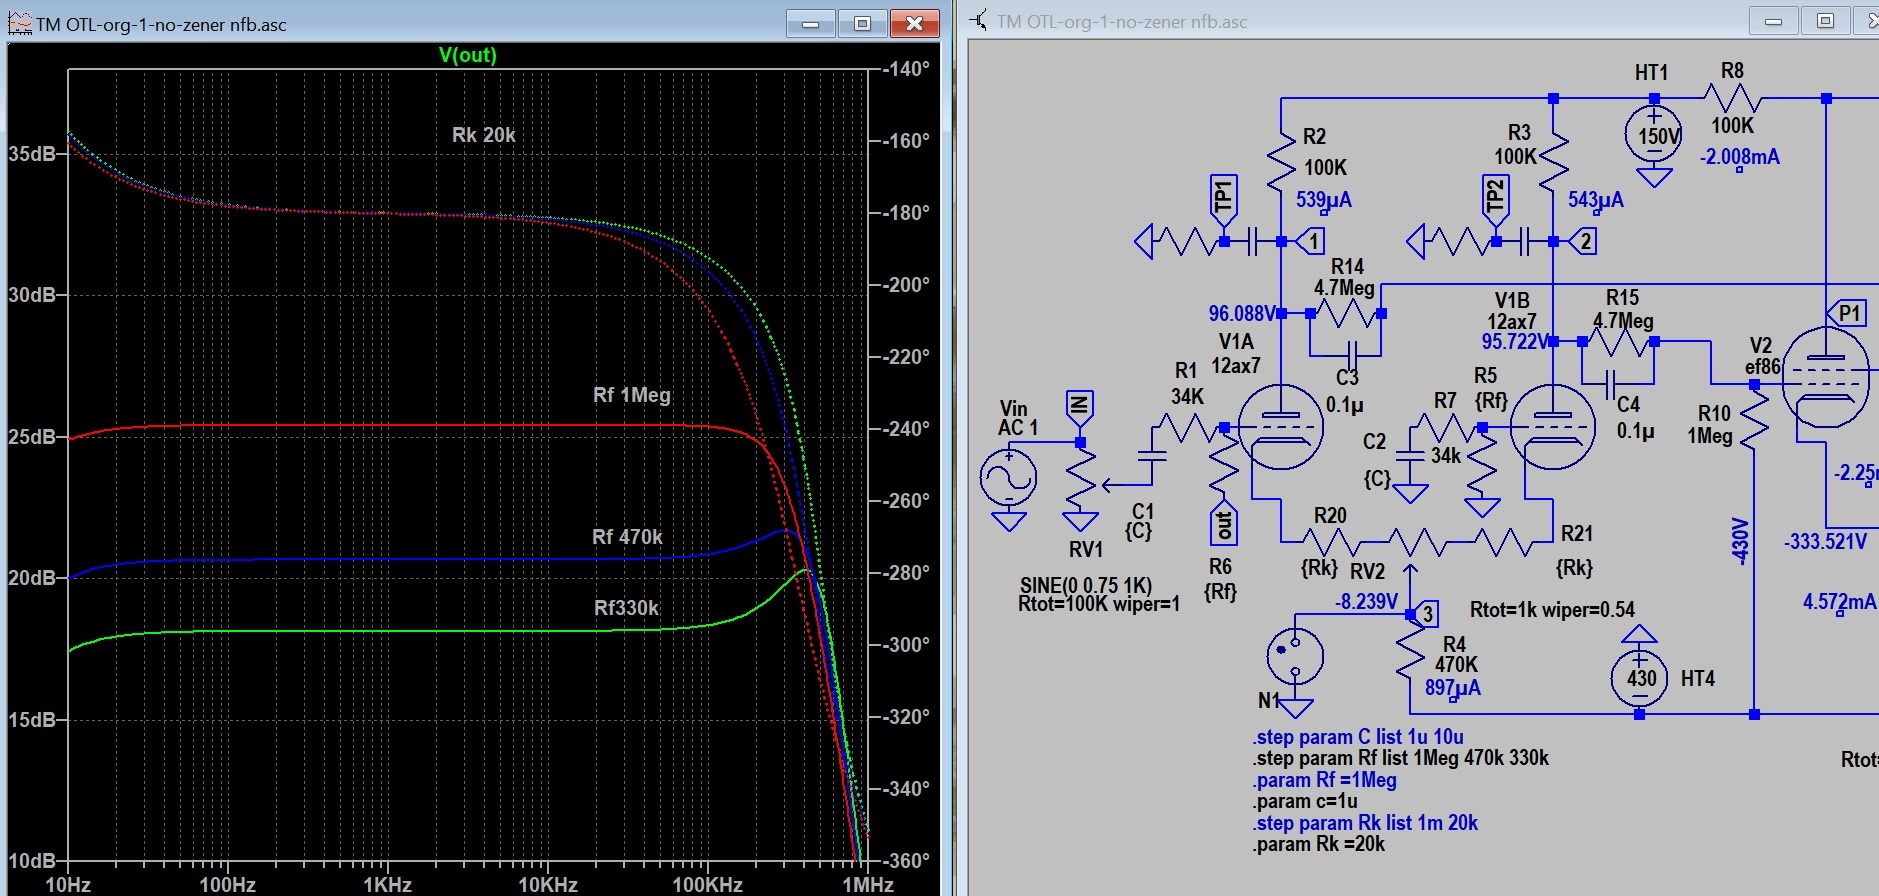Click the 539µA current label
This screenshot has height=896, width=1879.
click(x=1324, y=200)
